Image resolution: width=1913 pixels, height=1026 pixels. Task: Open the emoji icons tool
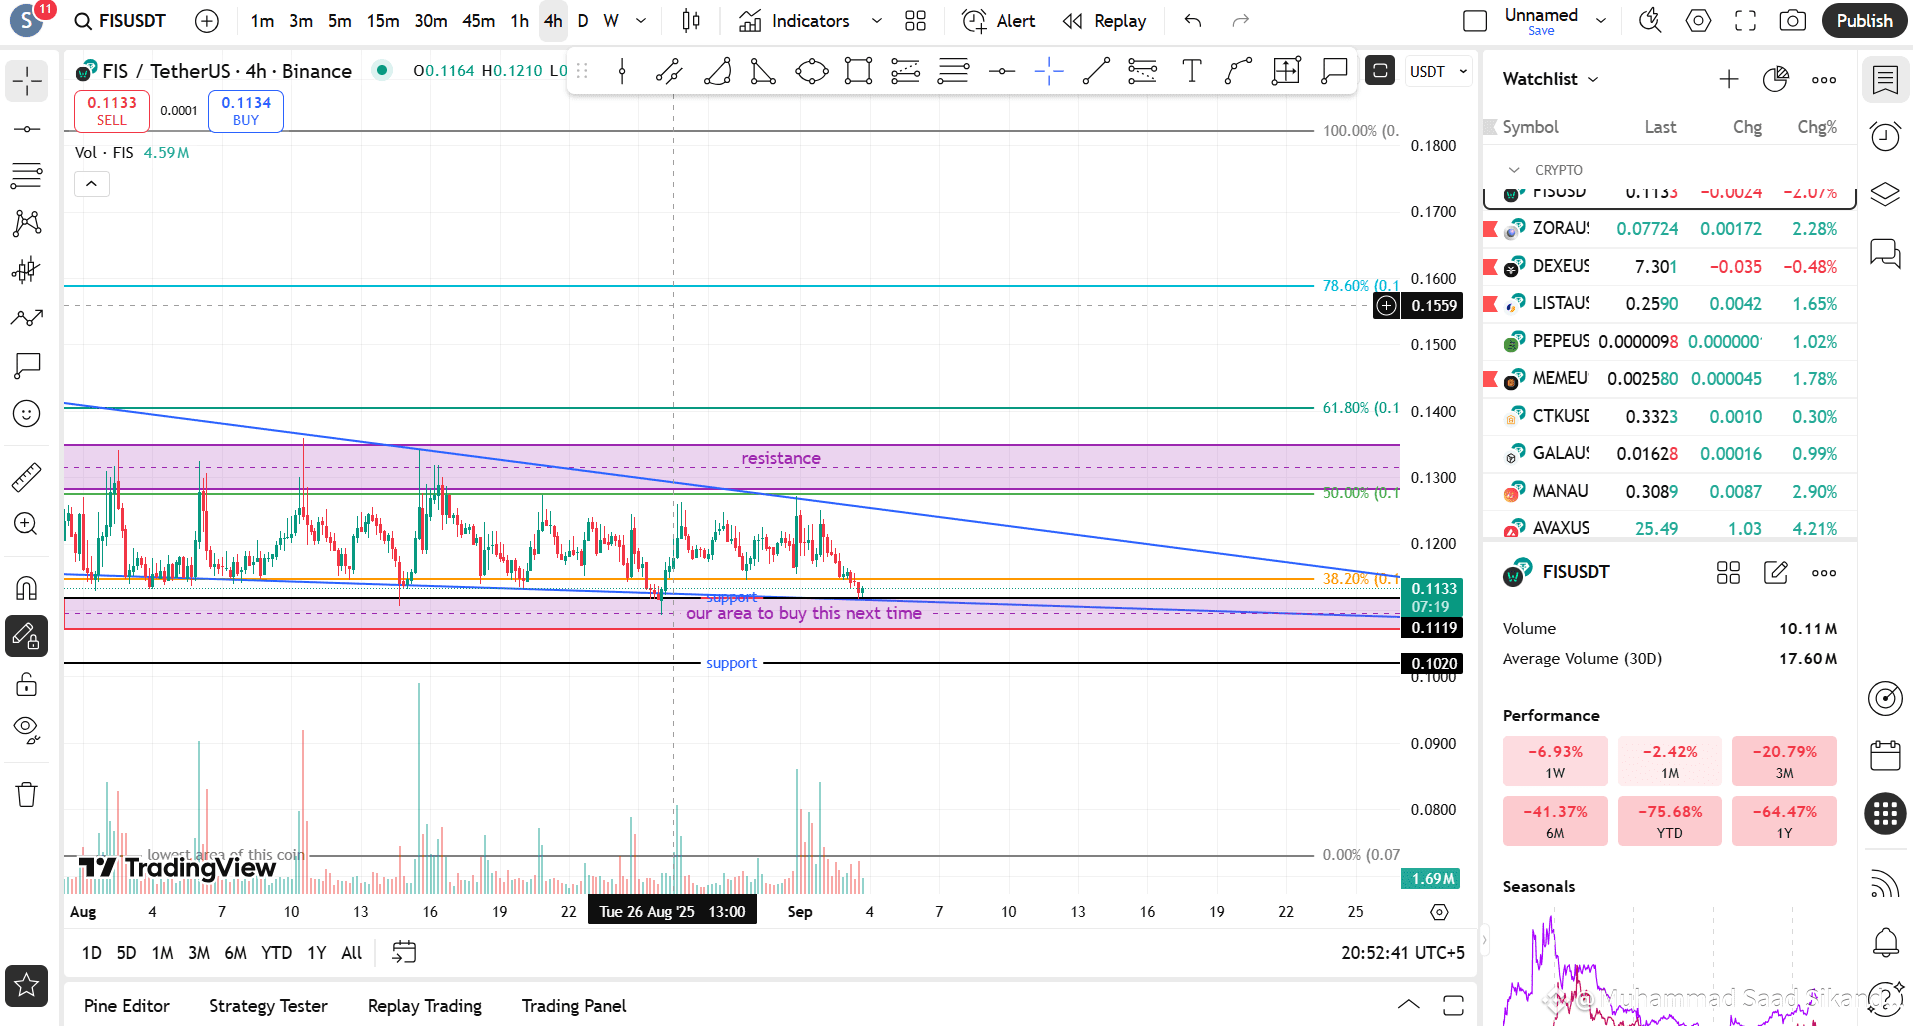(x=27, y=414)
